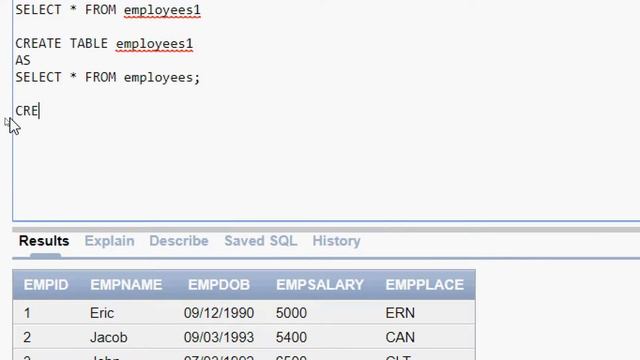The height and width of the screenshot is (360, 640).
Task: Click the salary cell 5400
Action: click(291, 338)
